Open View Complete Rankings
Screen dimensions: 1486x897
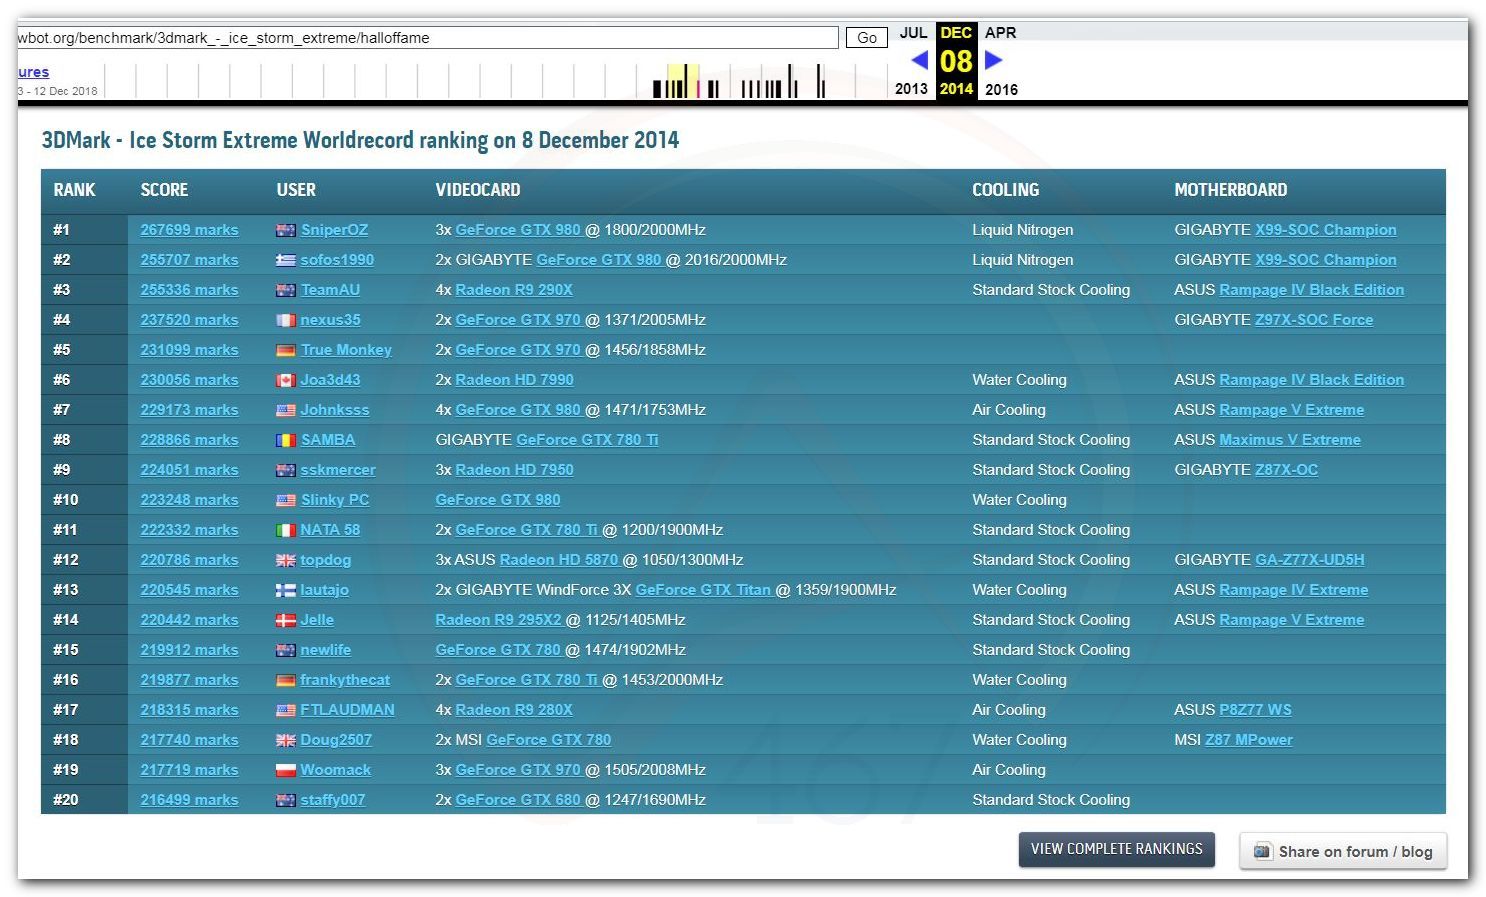pos(1117,849)
